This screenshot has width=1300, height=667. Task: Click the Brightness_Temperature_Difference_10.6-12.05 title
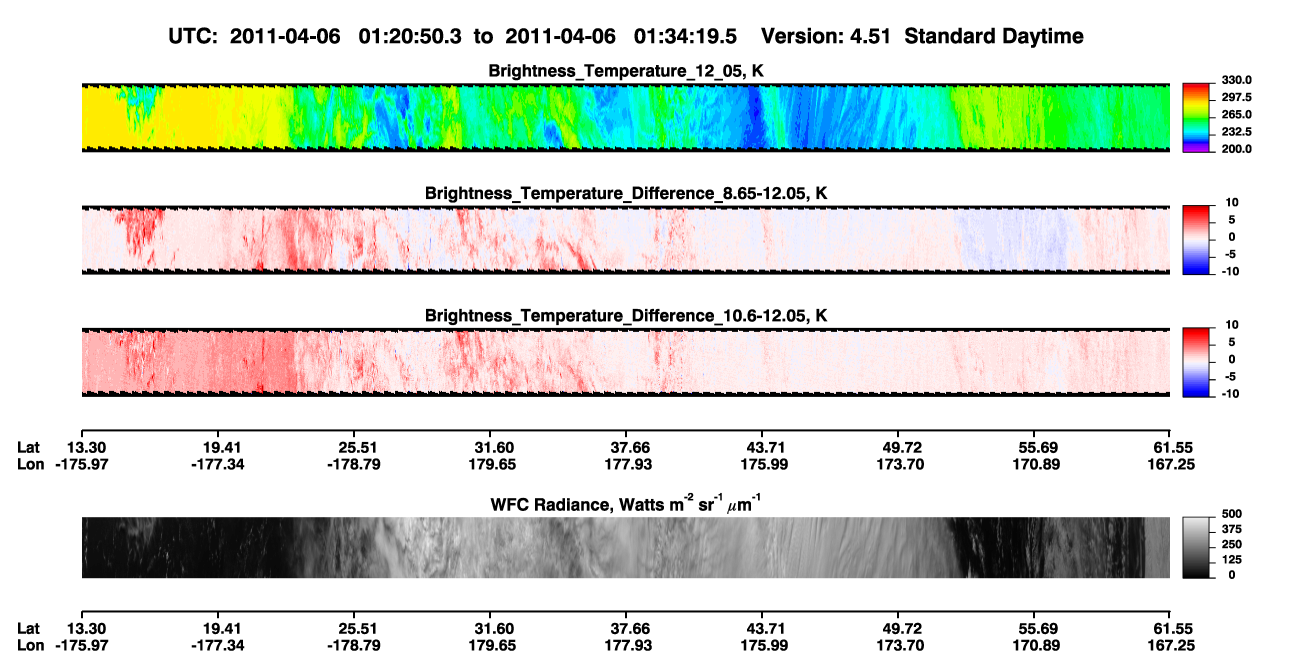point(626,316)
